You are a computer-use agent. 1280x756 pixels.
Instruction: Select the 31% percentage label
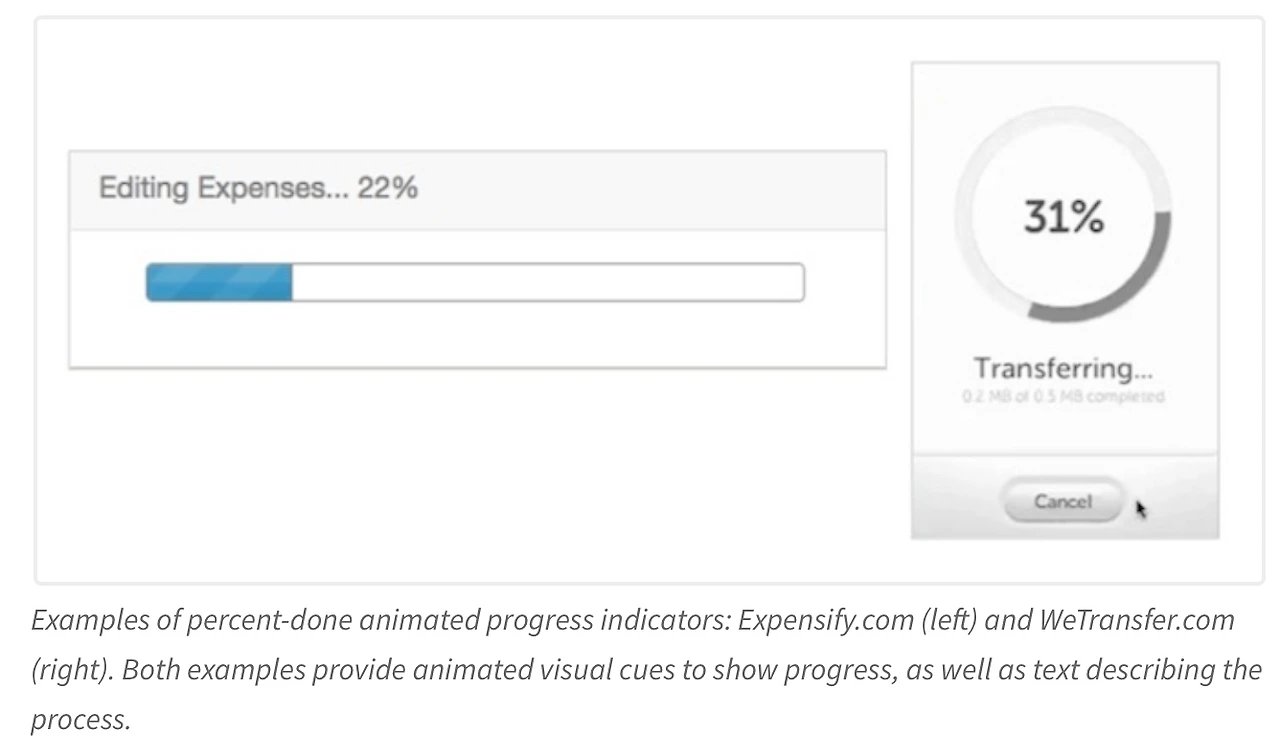(x=1063, y=217)
